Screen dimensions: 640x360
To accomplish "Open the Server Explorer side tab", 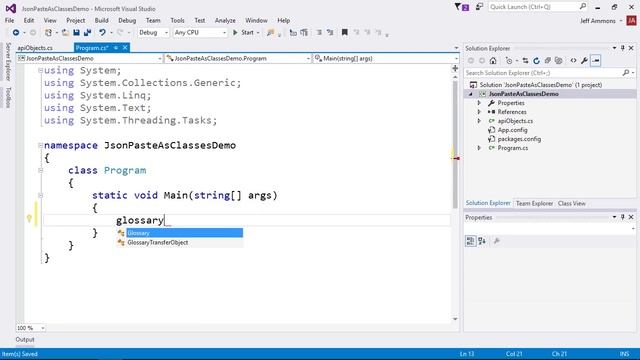I will click(x=8, y=62).
